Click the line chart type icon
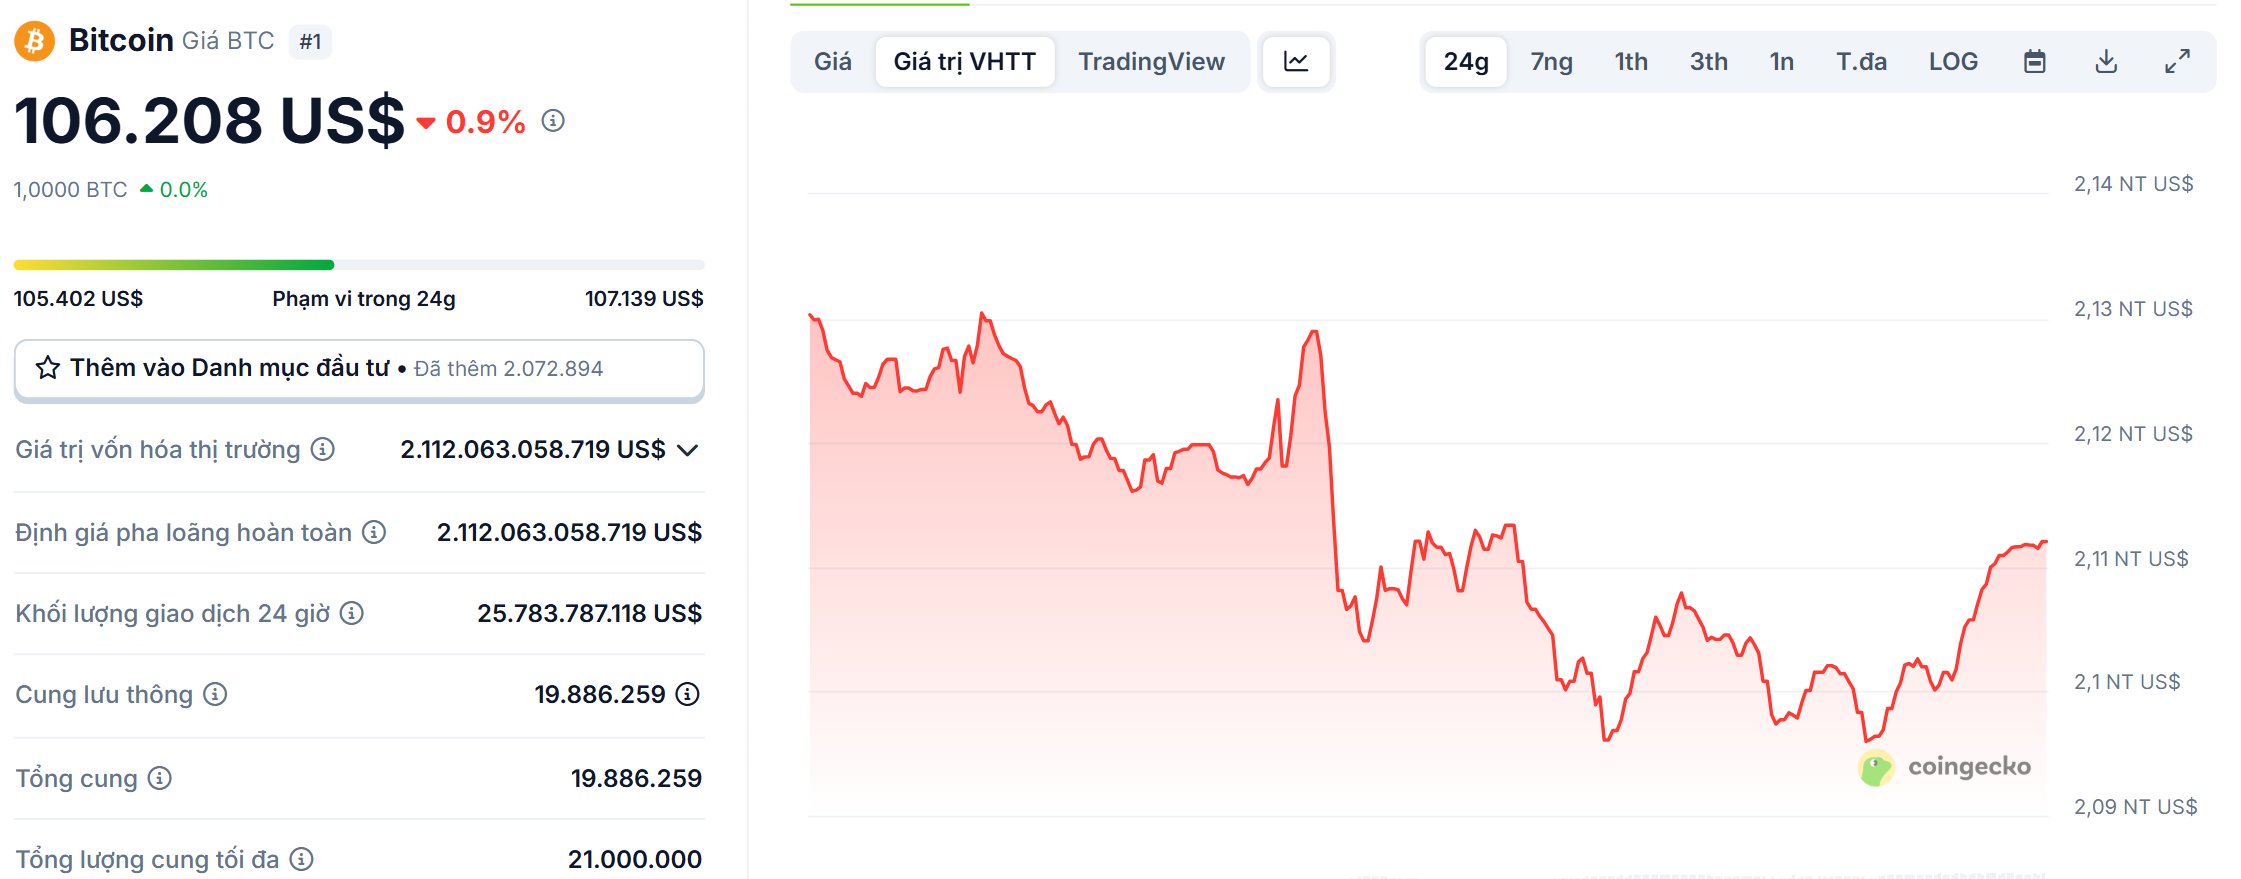 coord(1295,62)
